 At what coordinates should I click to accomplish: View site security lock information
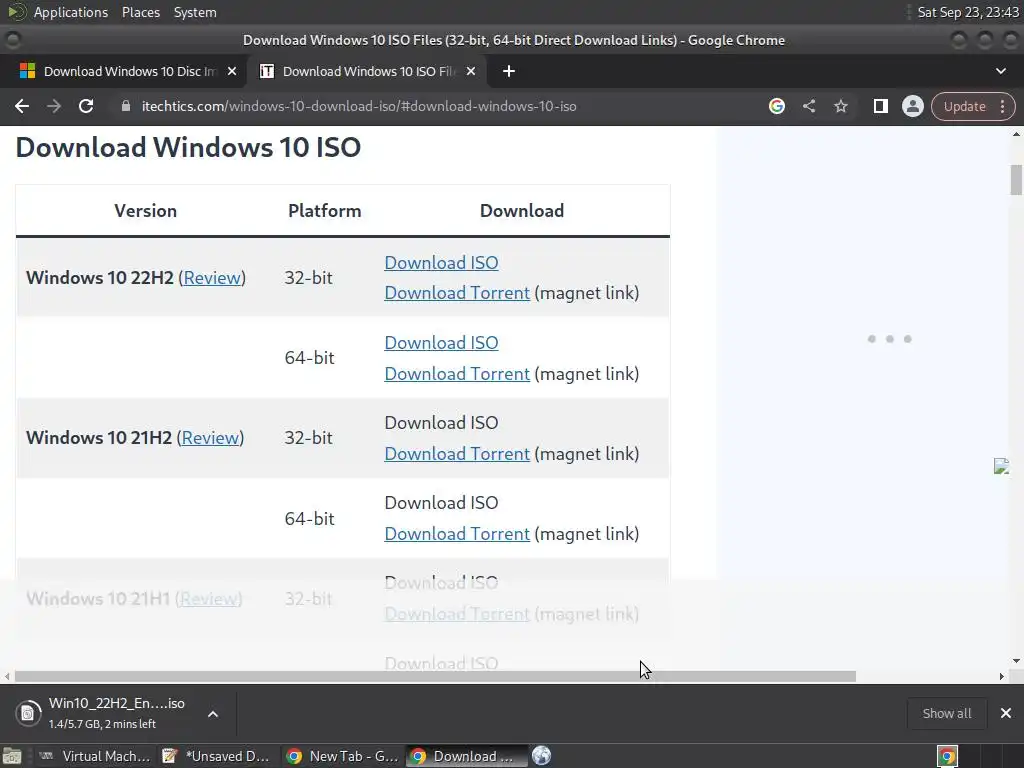coord(126,106)
